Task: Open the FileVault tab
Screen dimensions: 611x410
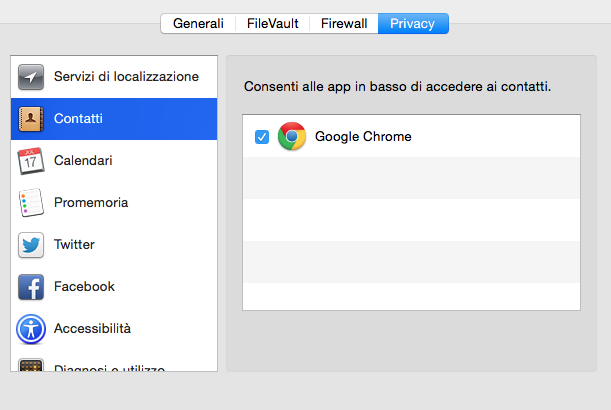Action: point(273,23)
